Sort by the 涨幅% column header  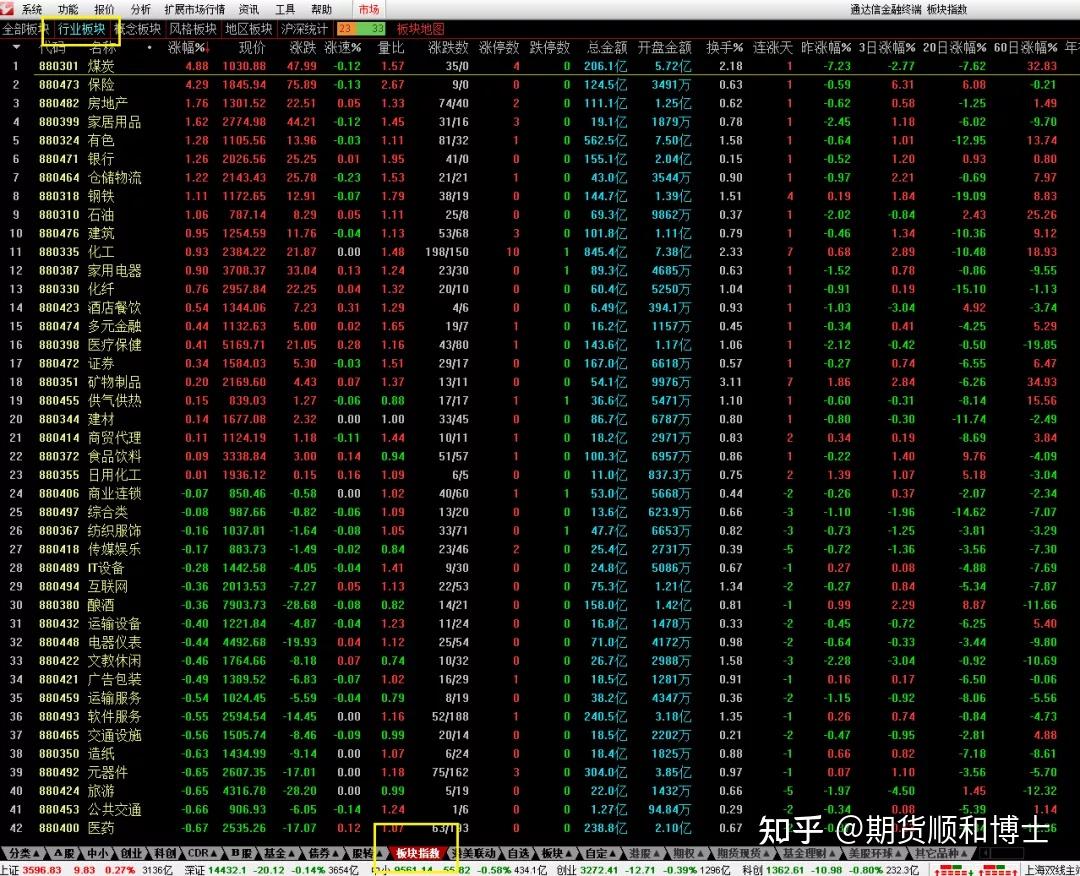click(x=189, y=48)
